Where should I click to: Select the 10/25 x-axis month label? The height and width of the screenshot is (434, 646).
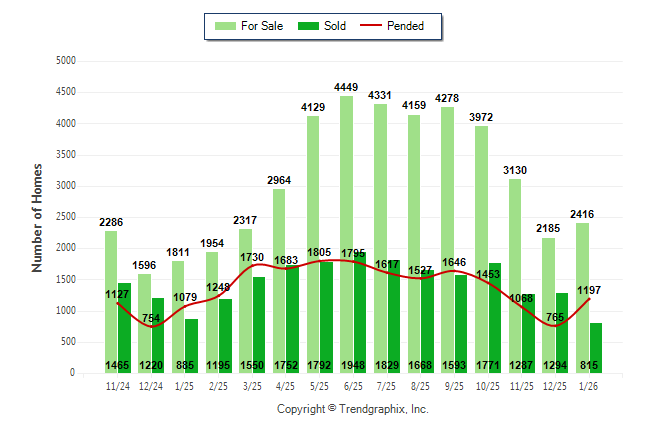(487, 385)
